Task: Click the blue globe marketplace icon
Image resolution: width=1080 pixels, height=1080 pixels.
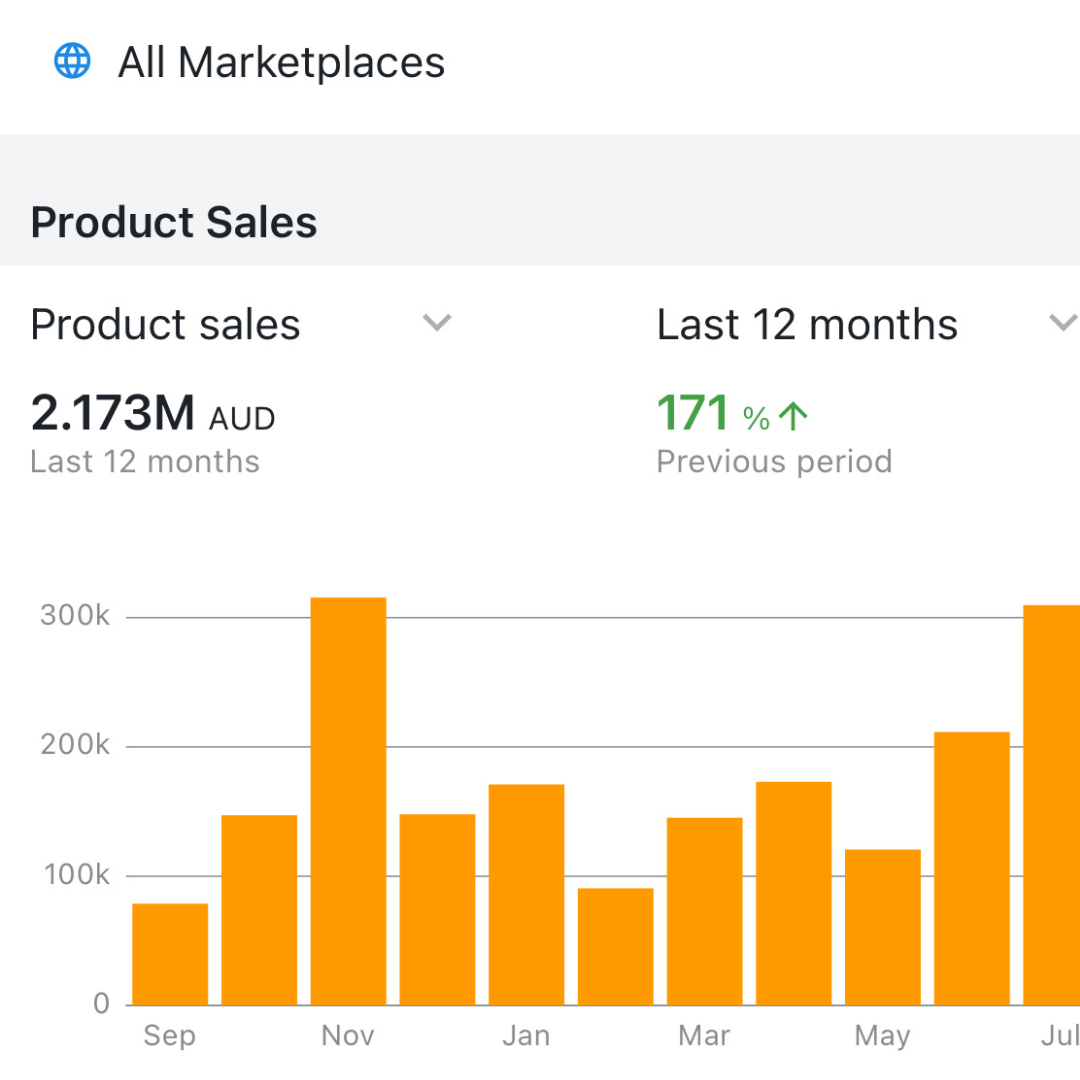Action: [x=72, y=62]
